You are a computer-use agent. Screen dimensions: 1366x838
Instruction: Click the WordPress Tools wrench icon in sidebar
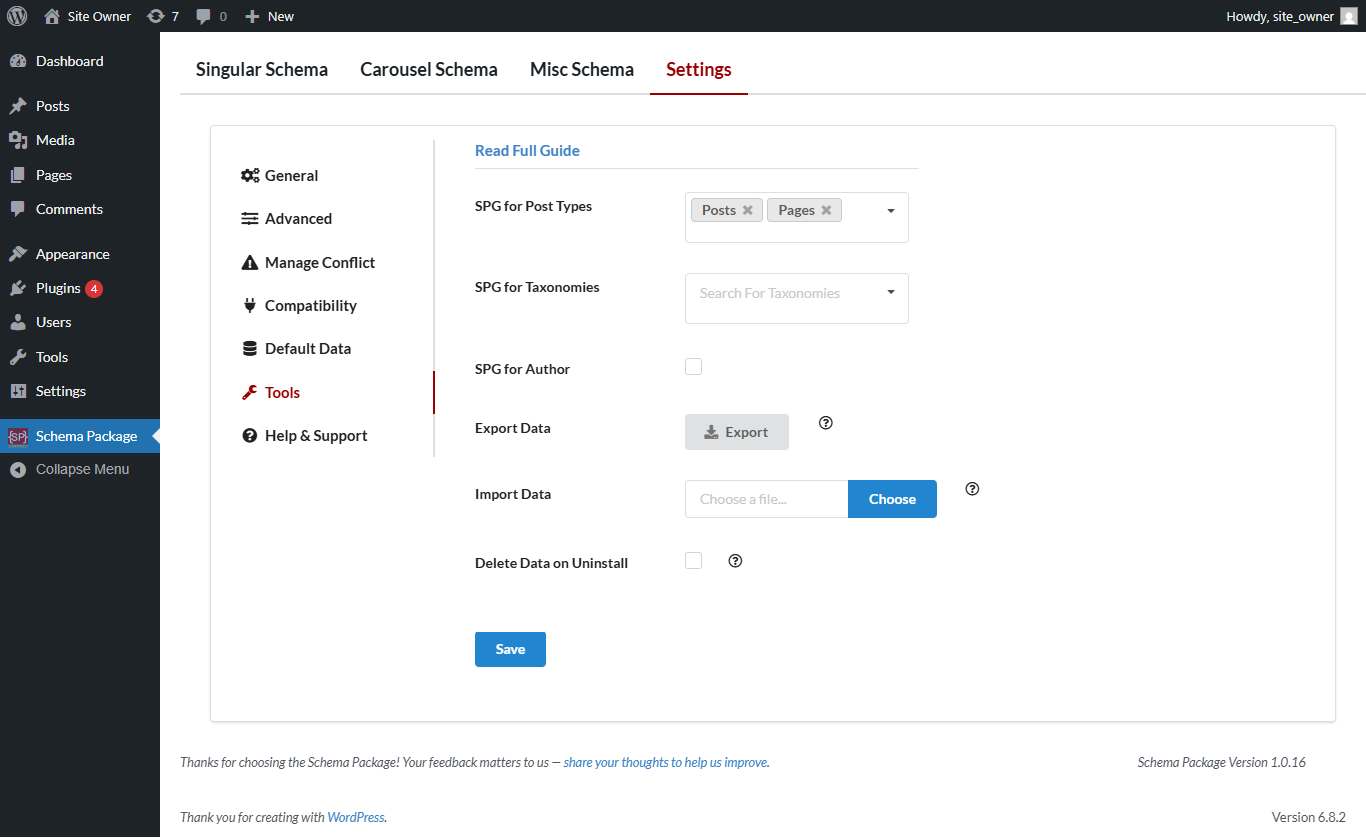click(18, 357)
